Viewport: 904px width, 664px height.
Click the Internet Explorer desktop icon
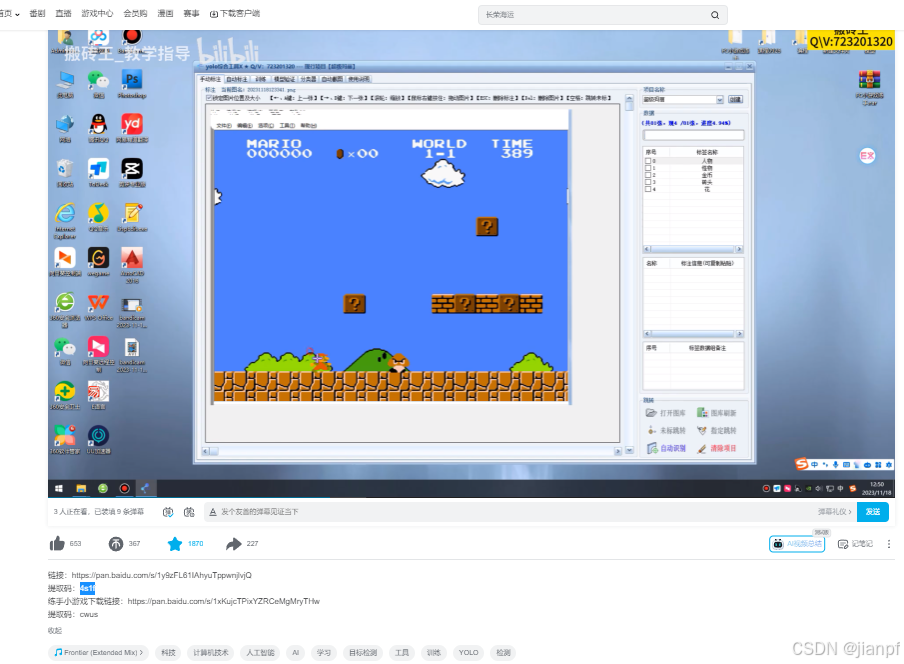coord(65,214)
